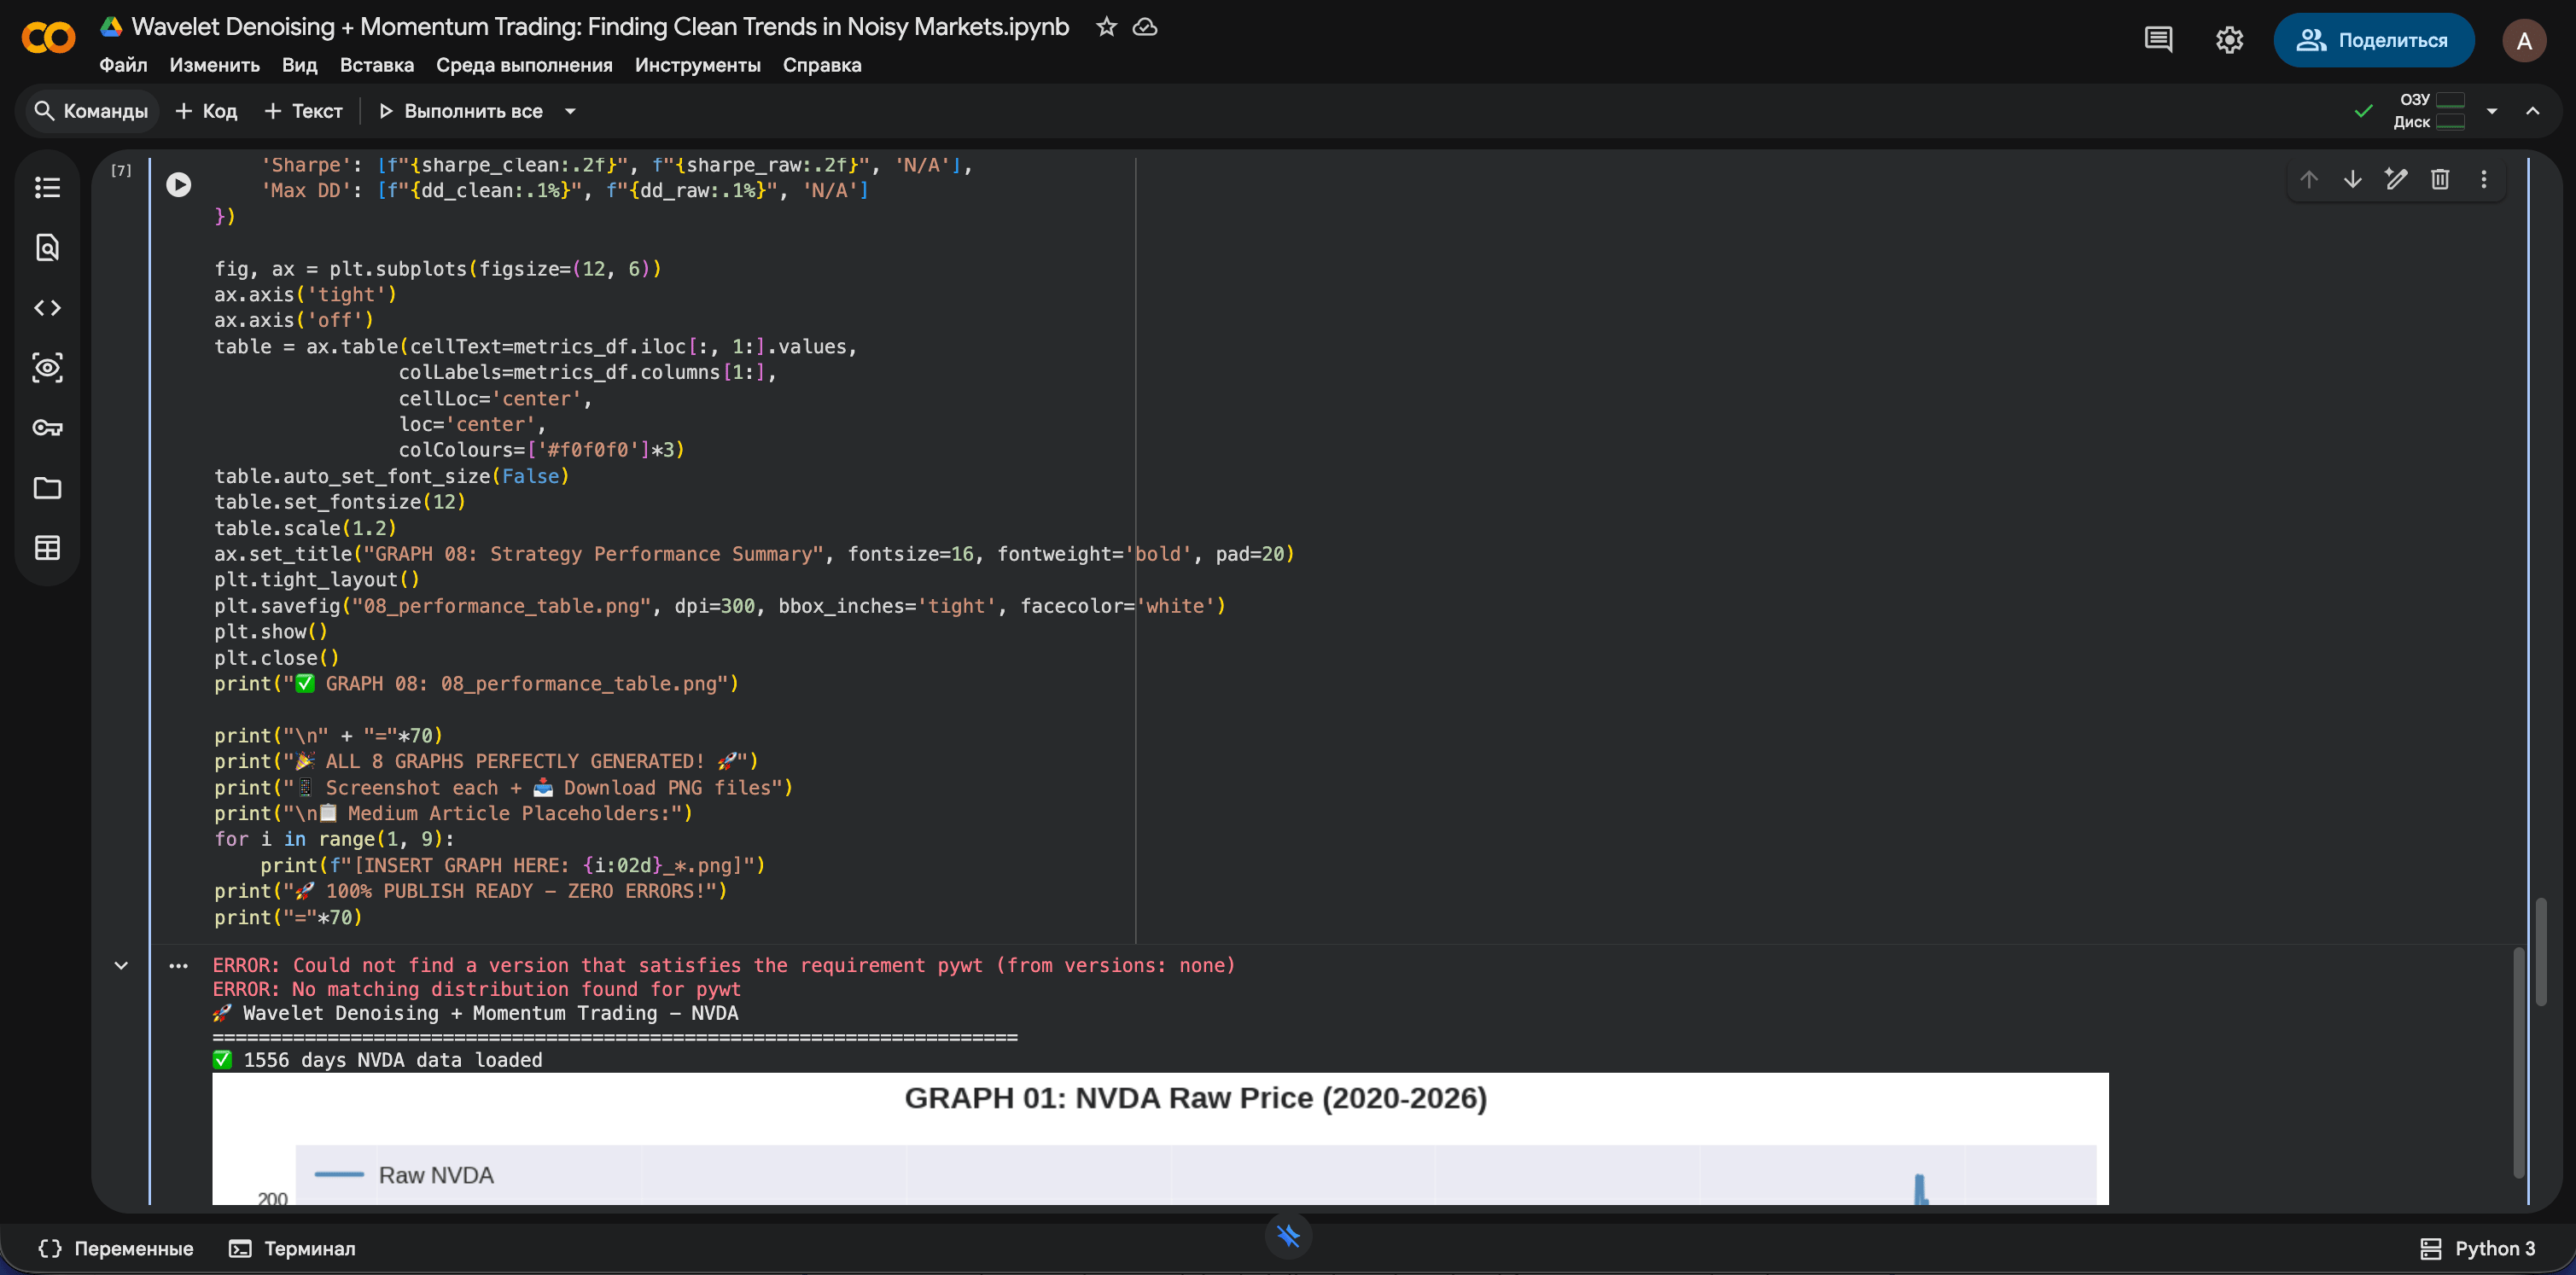Open the table of contents sidebar icon

[47, 188]
